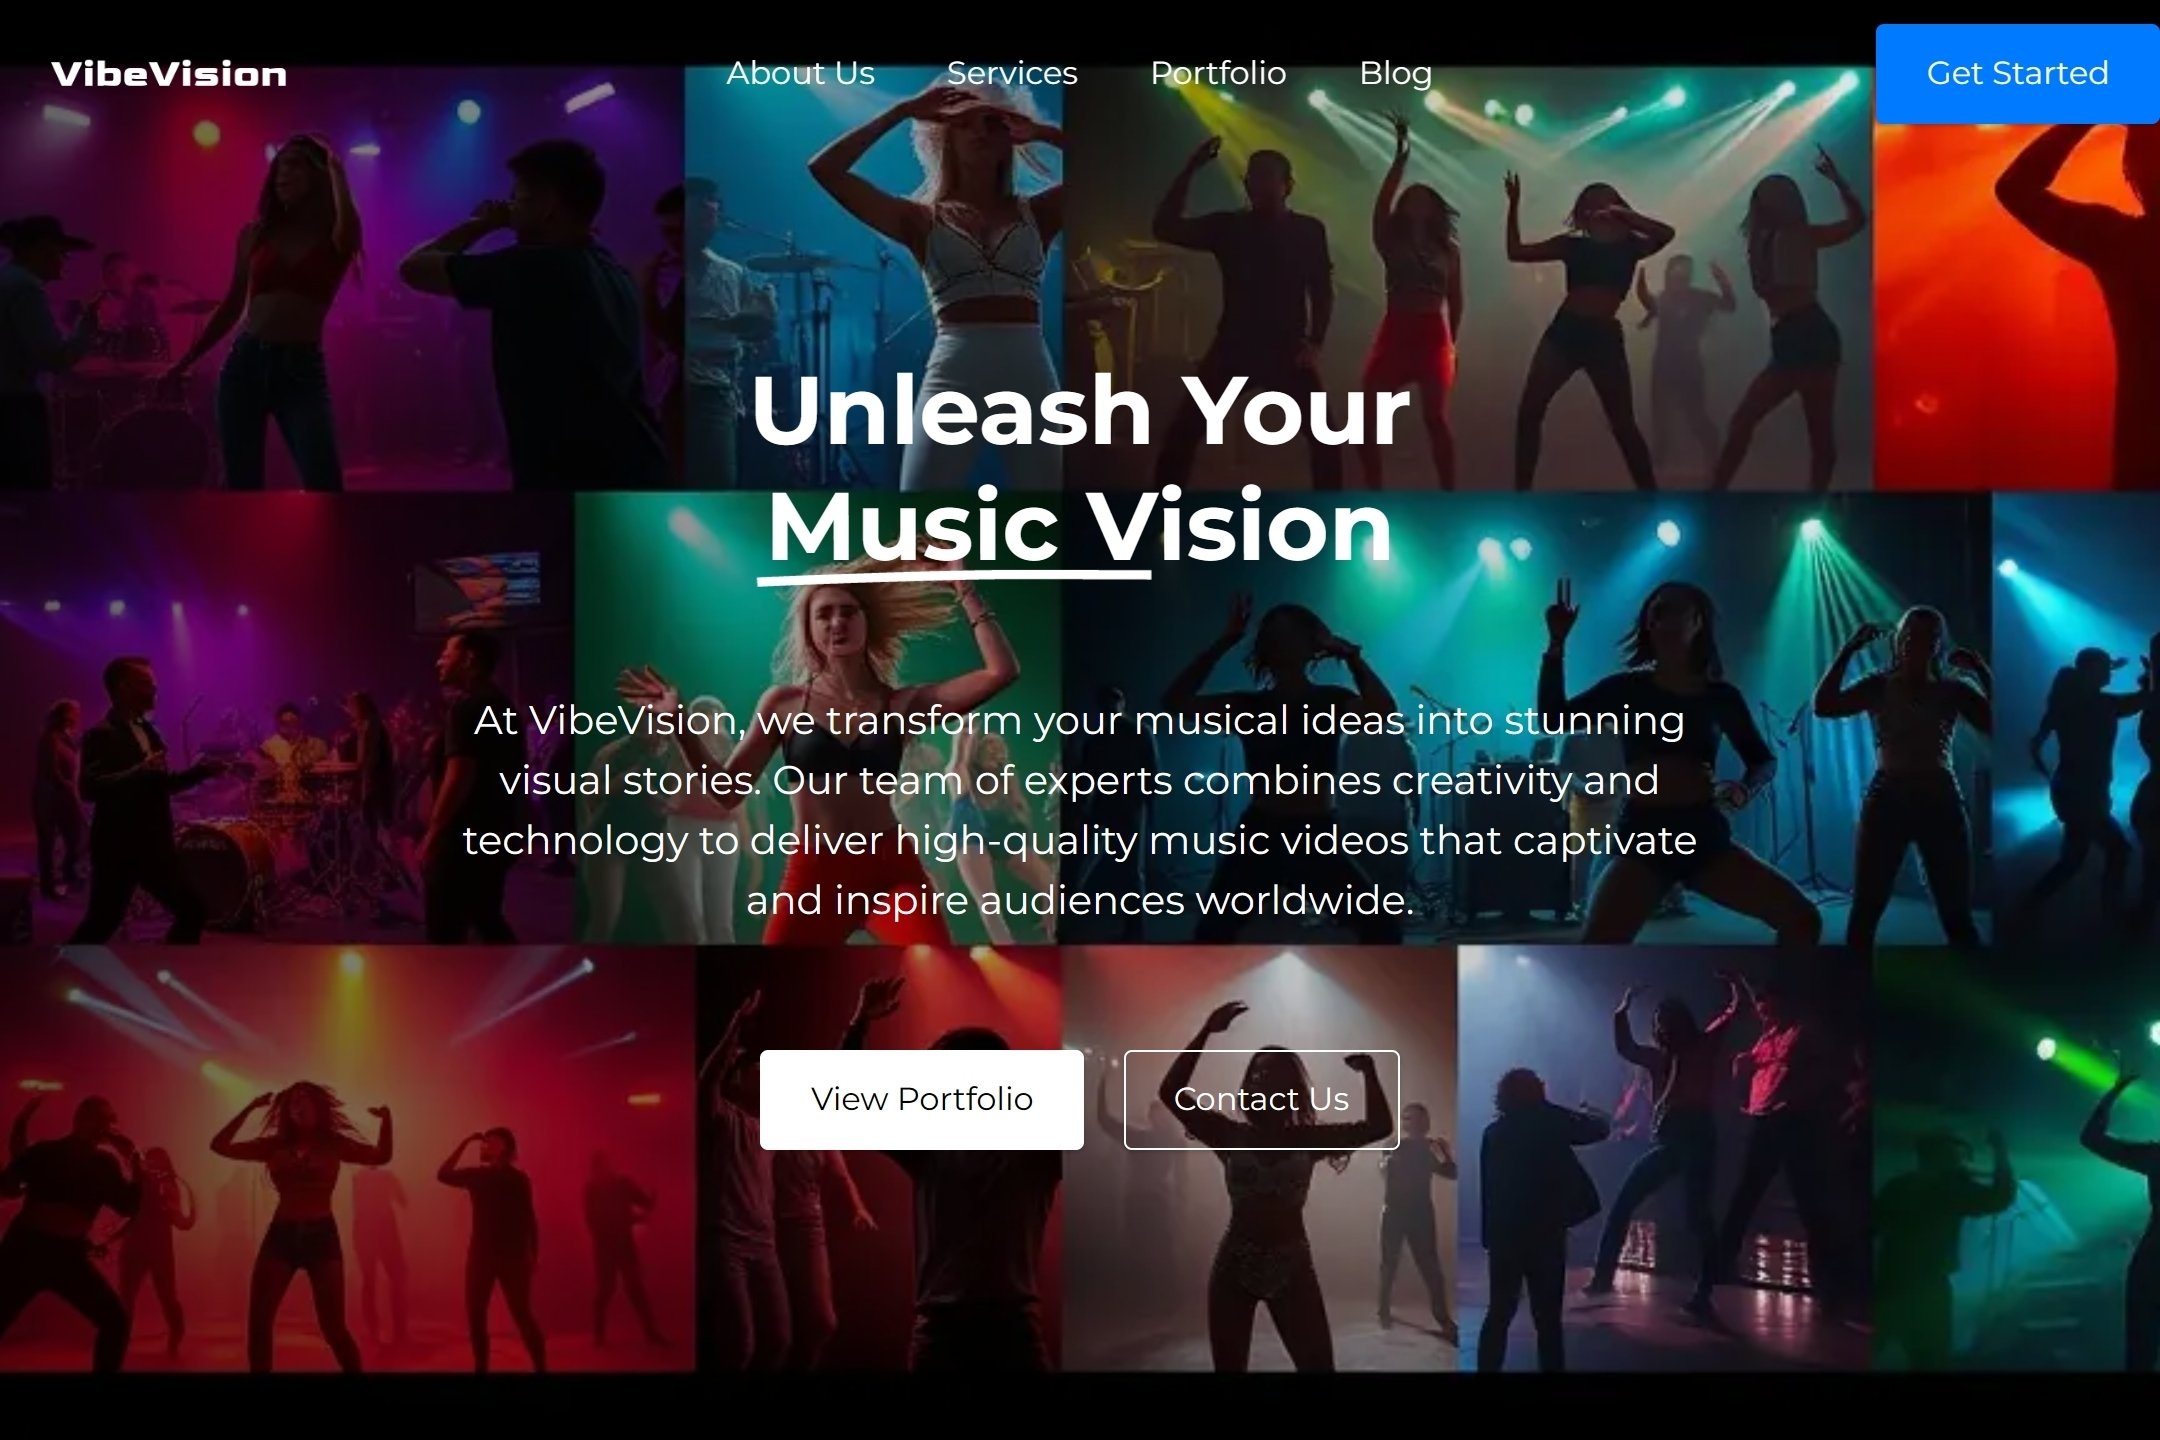Image resolution: width=2160 pixels, height=1440 pixels.
Task: Click the blue Get Started button
Action: pos(2017,74)
